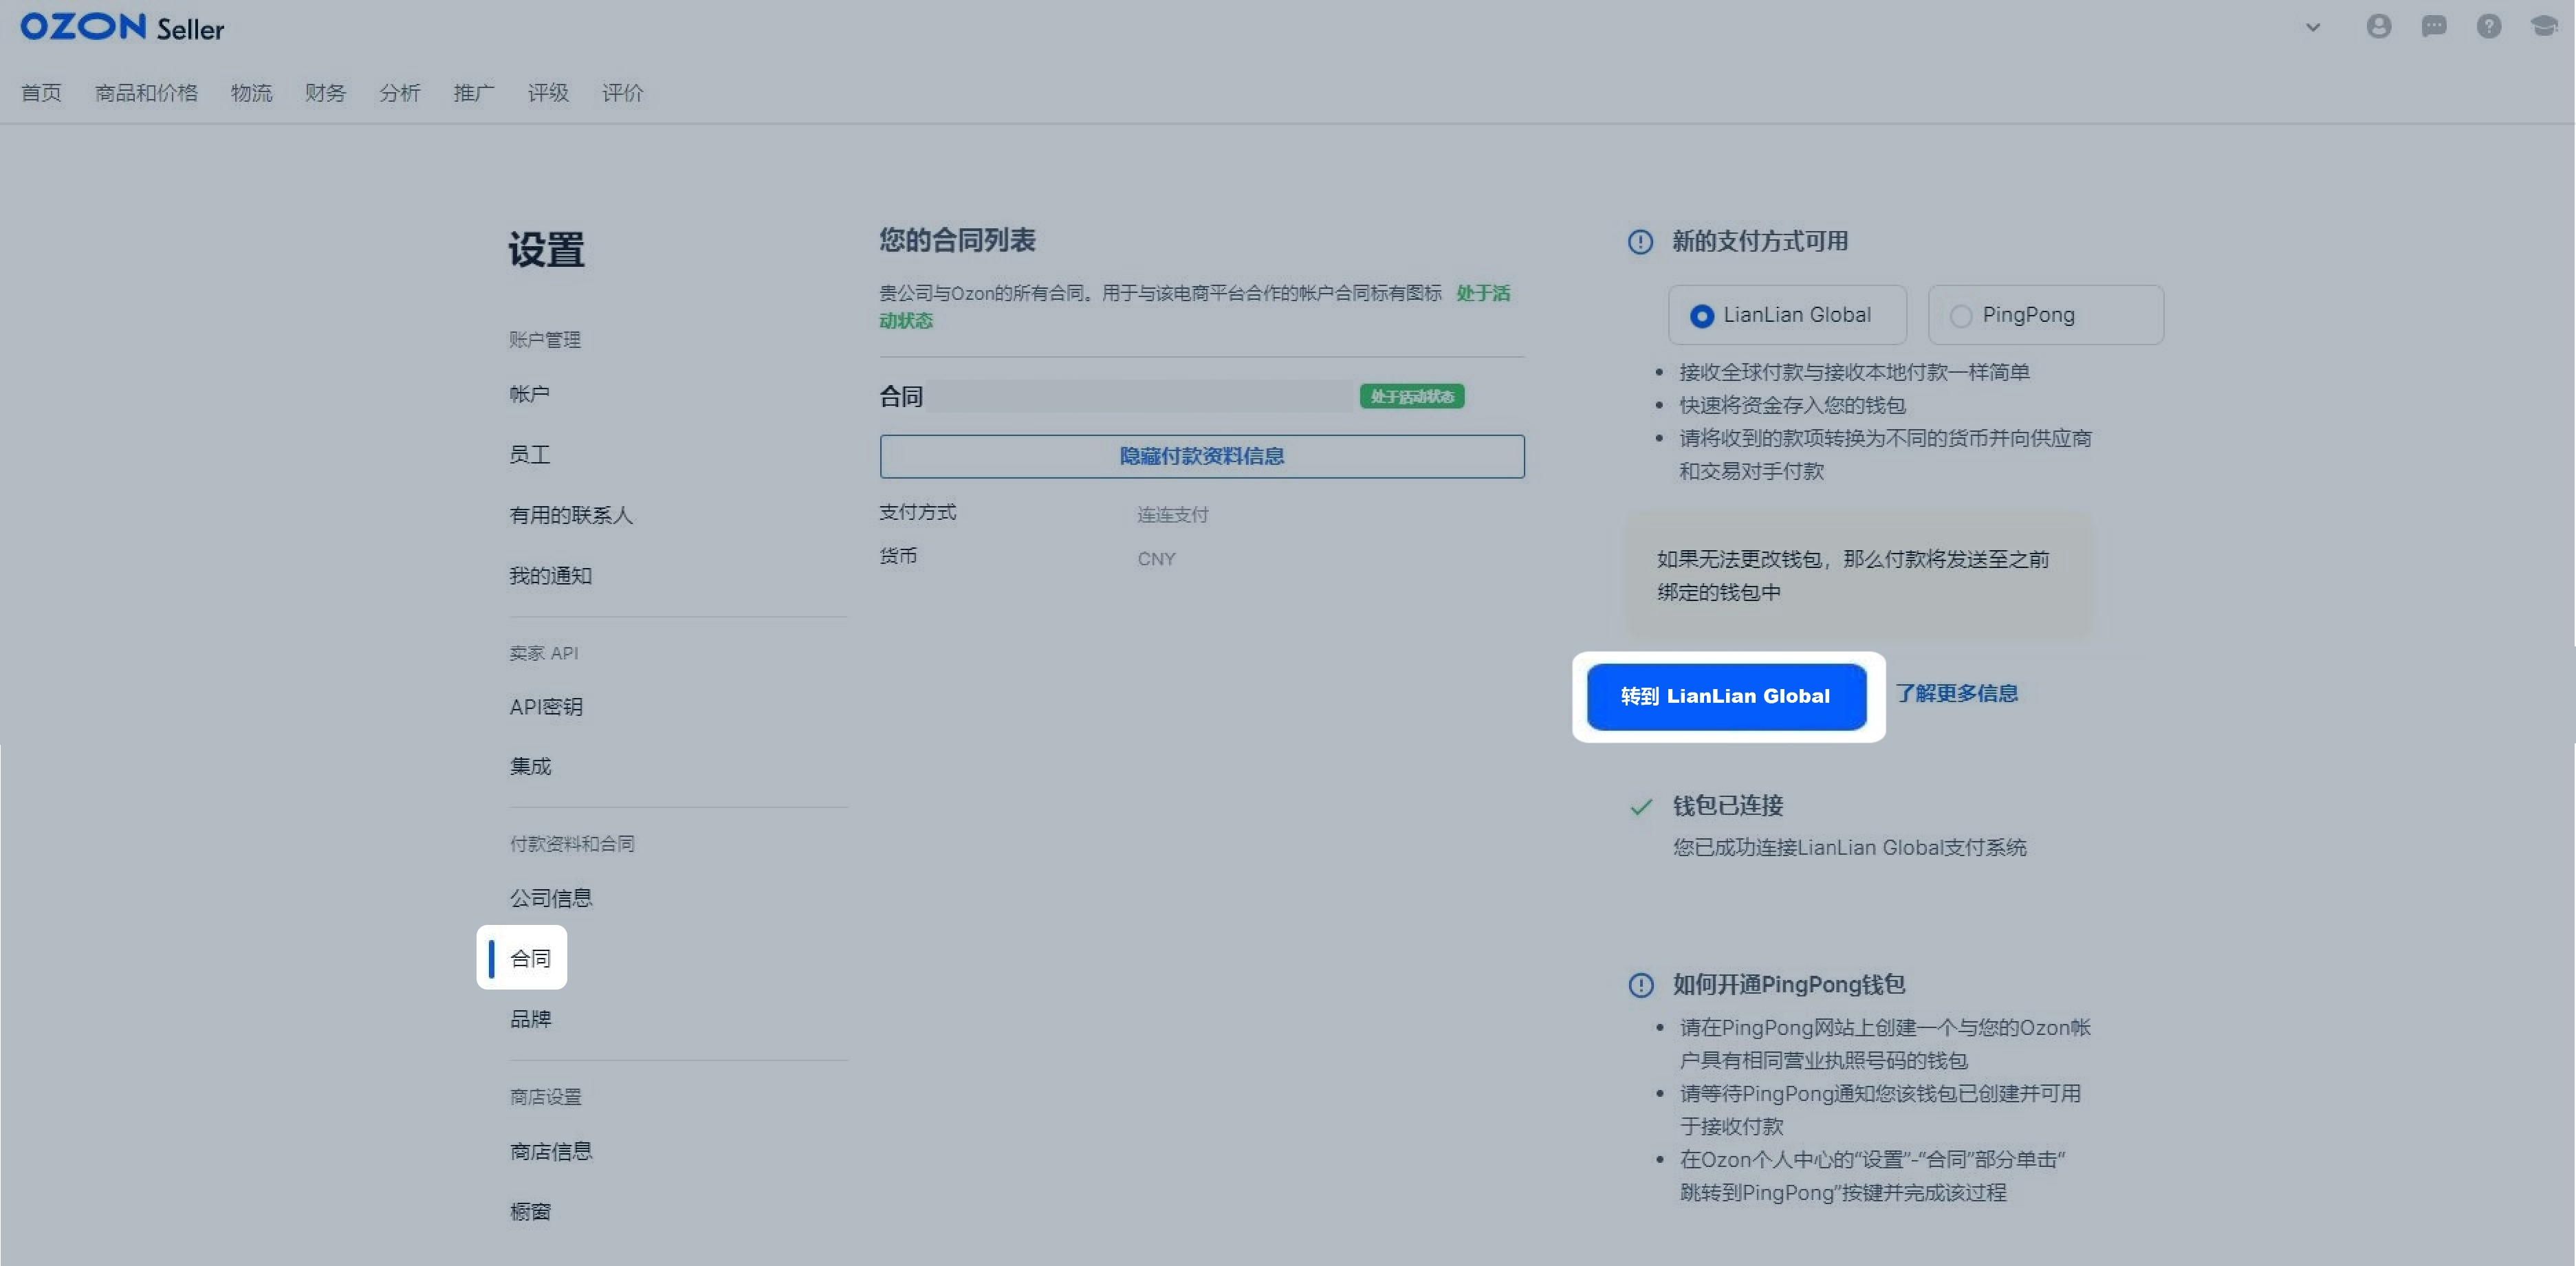Select the PingPong radio option

pos(1960,316)
